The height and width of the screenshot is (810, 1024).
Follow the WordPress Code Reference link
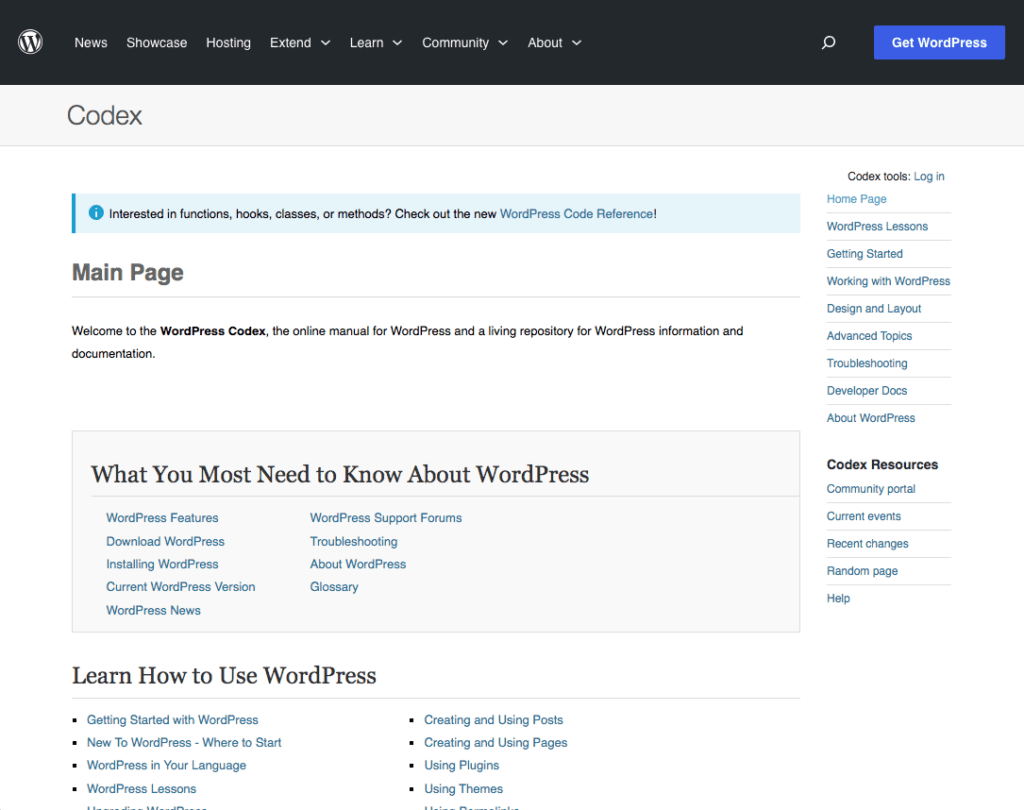(577, 214)
